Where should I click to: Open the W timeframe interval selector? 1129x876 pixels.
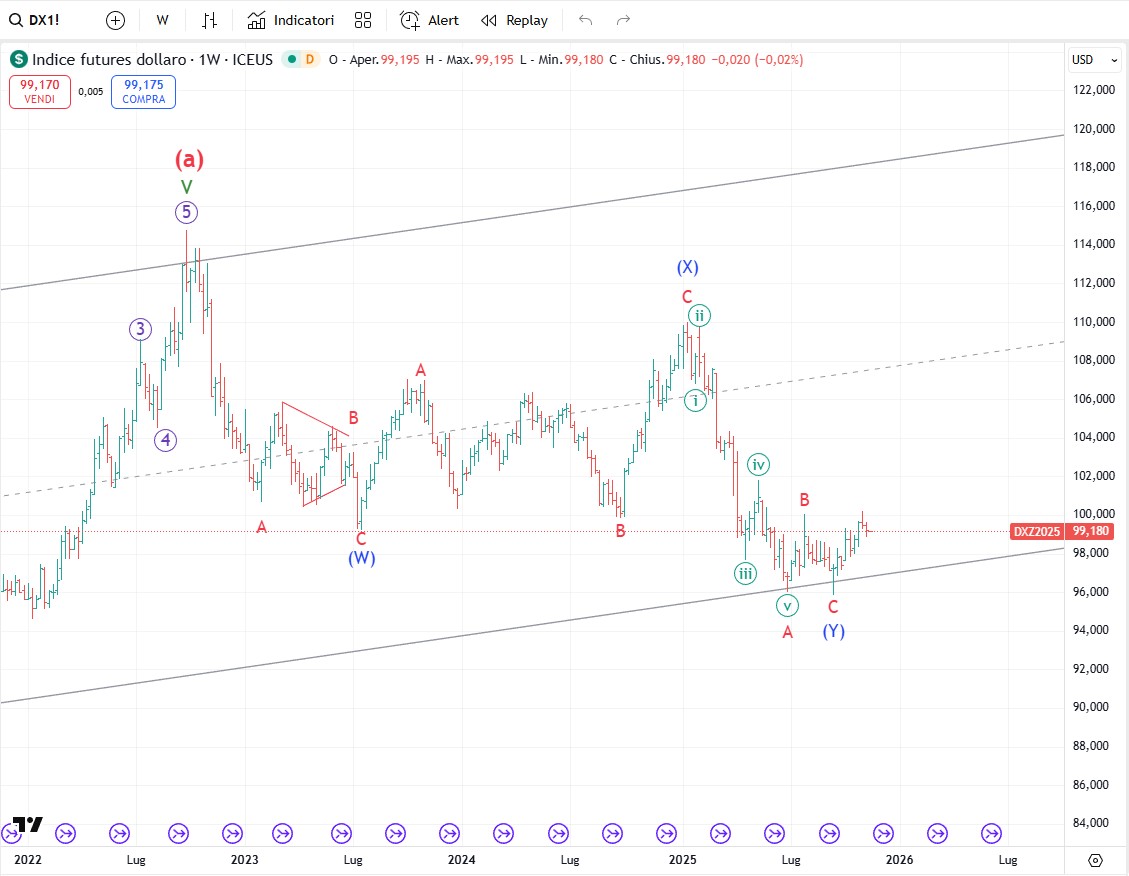point(162,20)
